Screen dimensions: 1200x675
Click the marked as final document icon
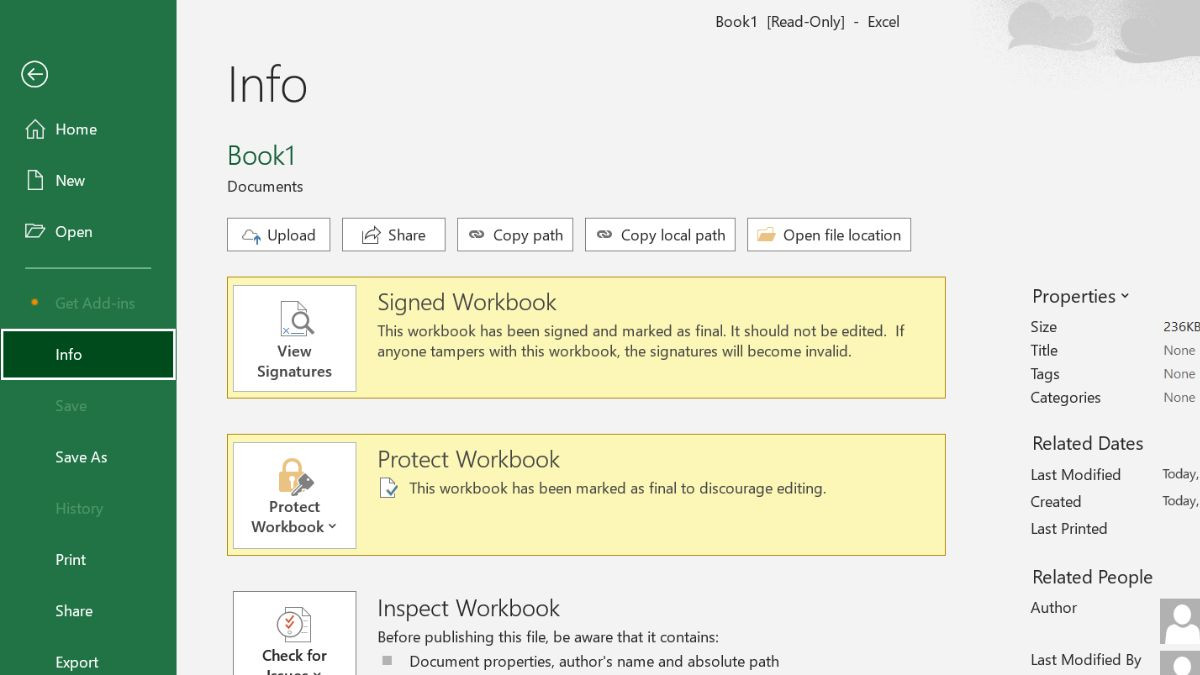(389, 488)
